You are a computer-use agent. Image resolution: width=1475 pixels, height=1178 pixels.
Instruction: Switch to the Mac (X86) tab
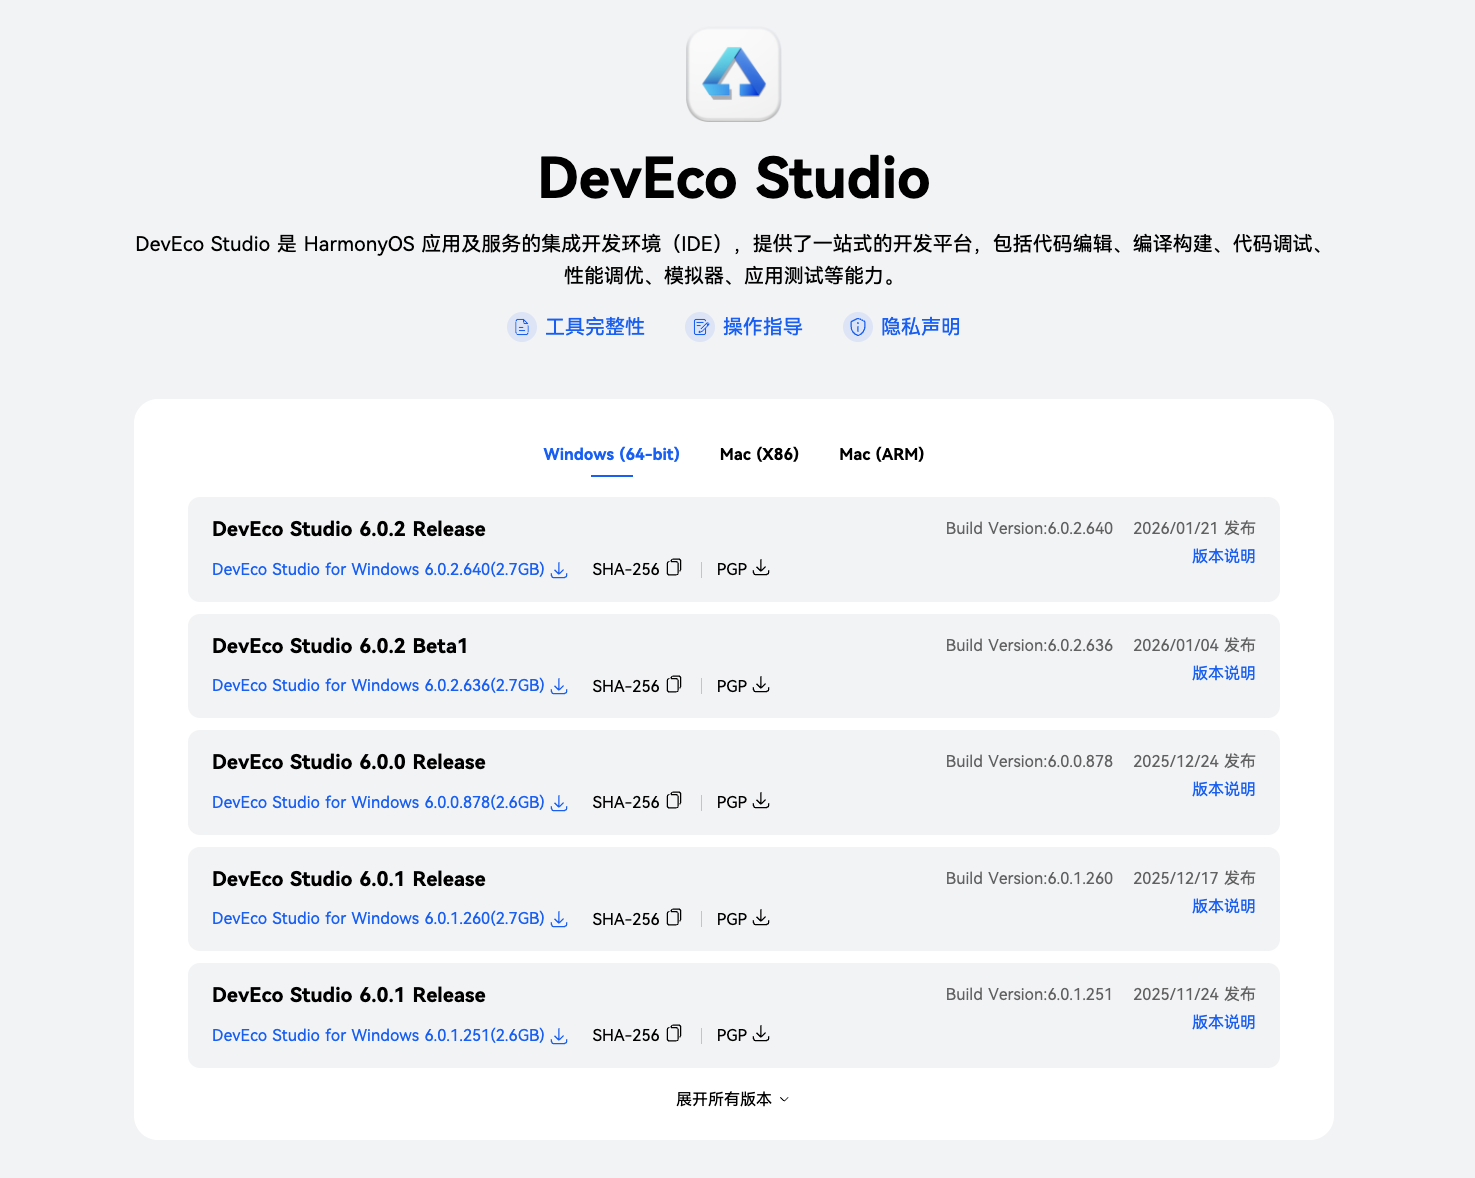[x=759, y=454]
